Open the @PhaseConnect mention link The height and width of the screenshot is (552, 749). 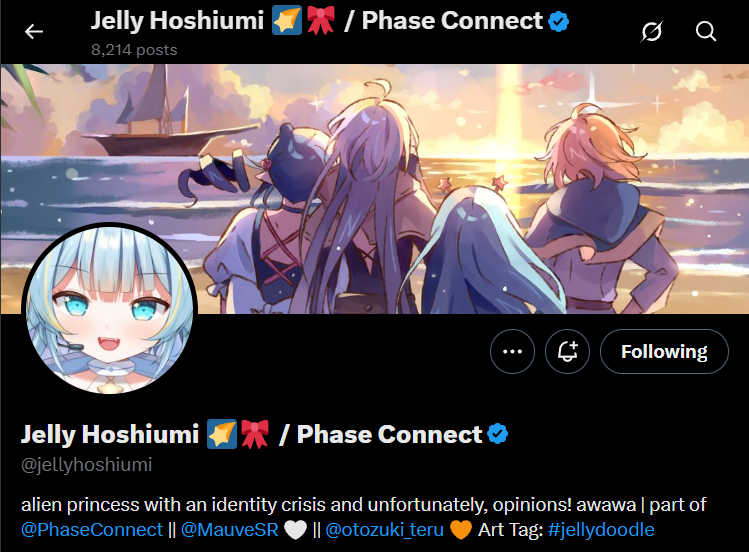[92, 530]
